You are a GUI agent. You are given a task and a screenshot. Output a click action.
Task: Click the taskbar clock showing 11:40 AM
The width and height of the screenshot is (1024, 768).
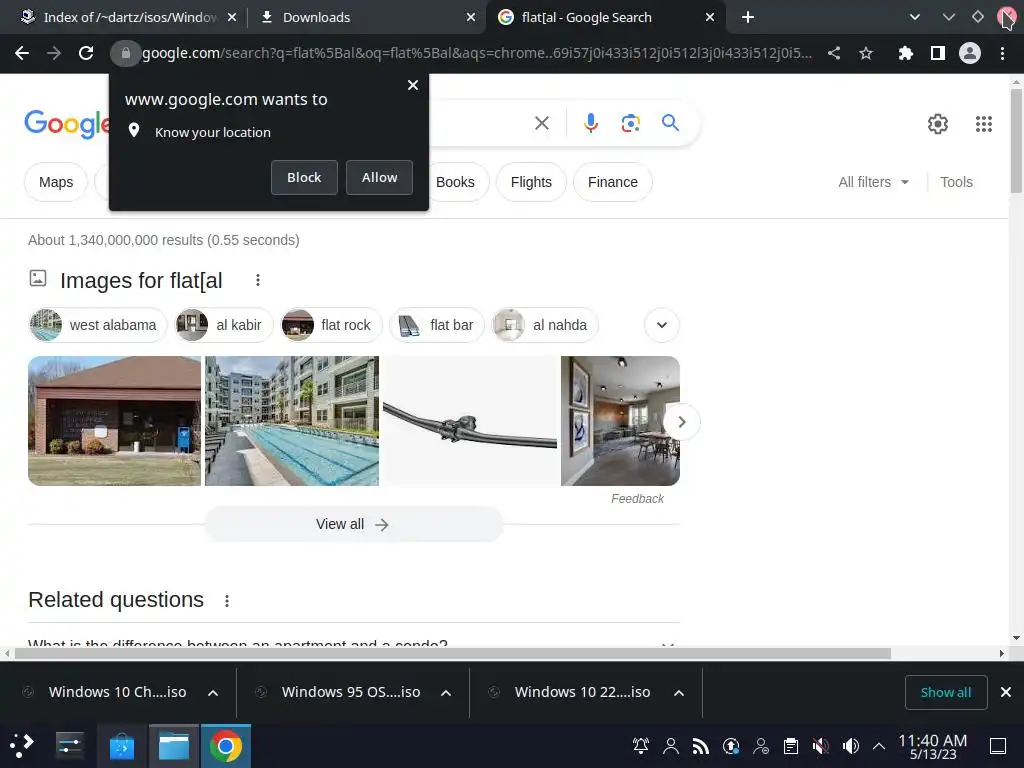point(933,746)
